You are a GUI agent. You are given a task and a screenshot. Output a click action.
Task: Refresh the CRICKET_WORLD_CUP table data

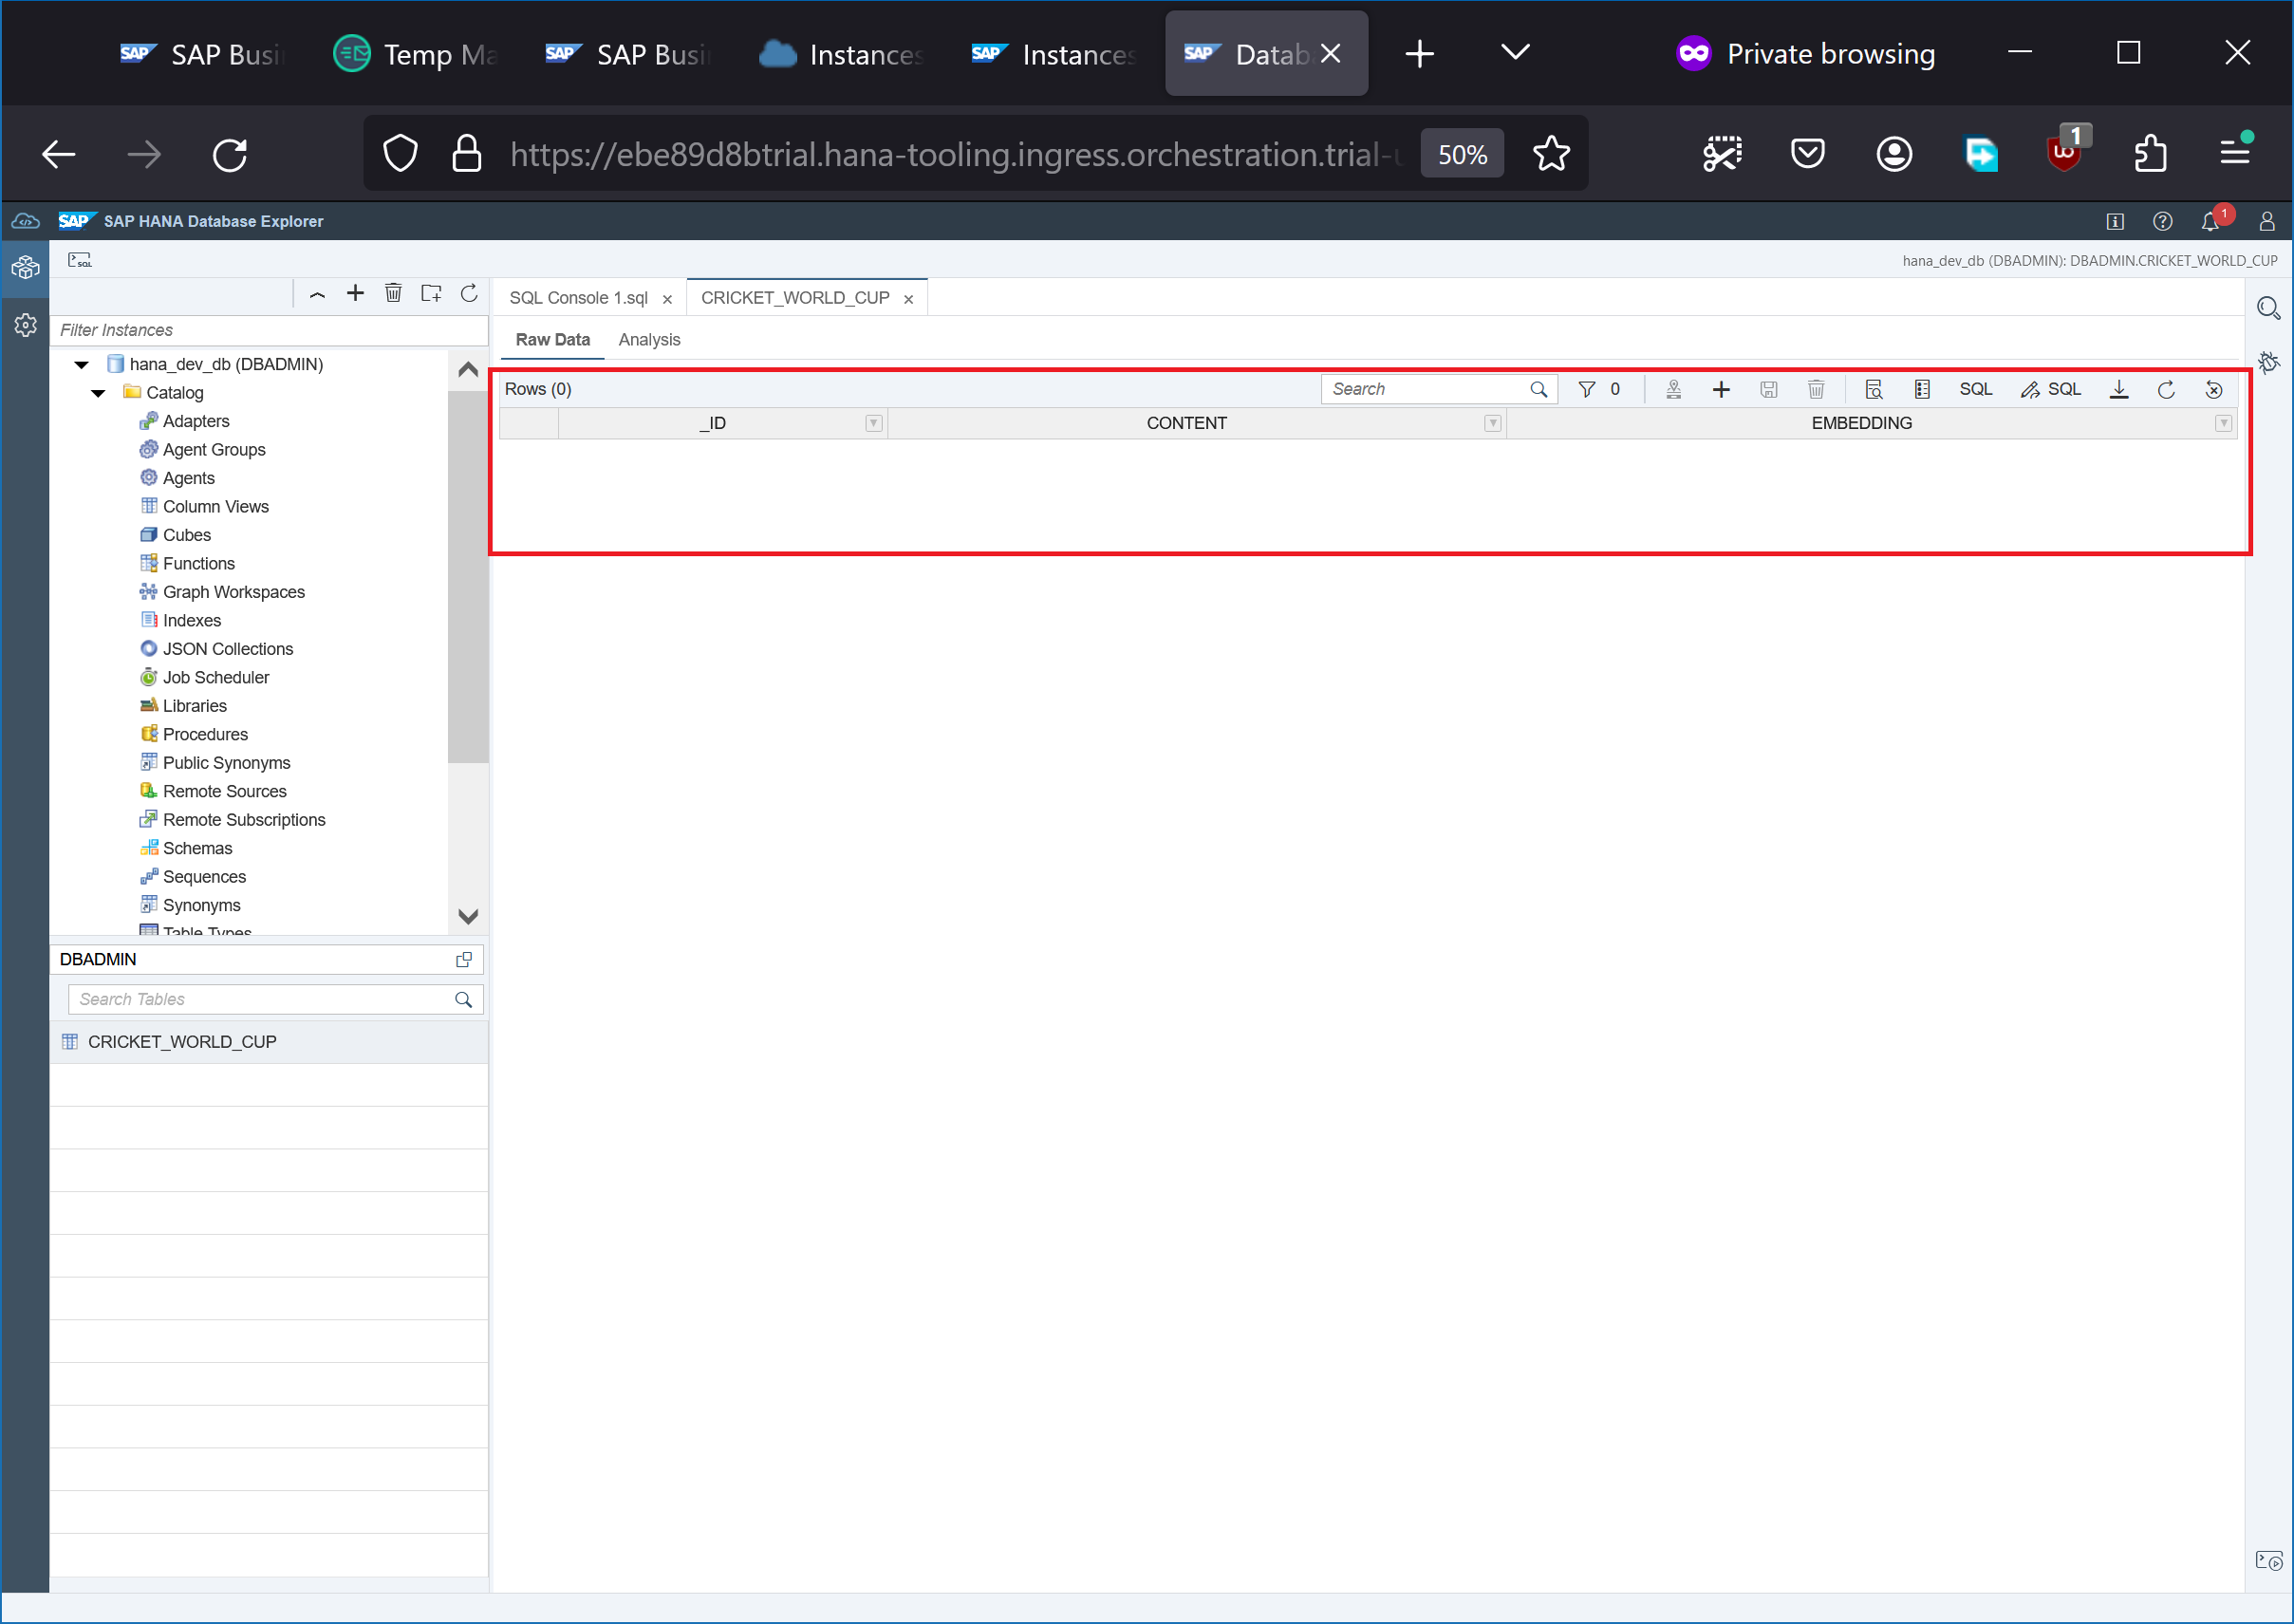coord(2166,389)
